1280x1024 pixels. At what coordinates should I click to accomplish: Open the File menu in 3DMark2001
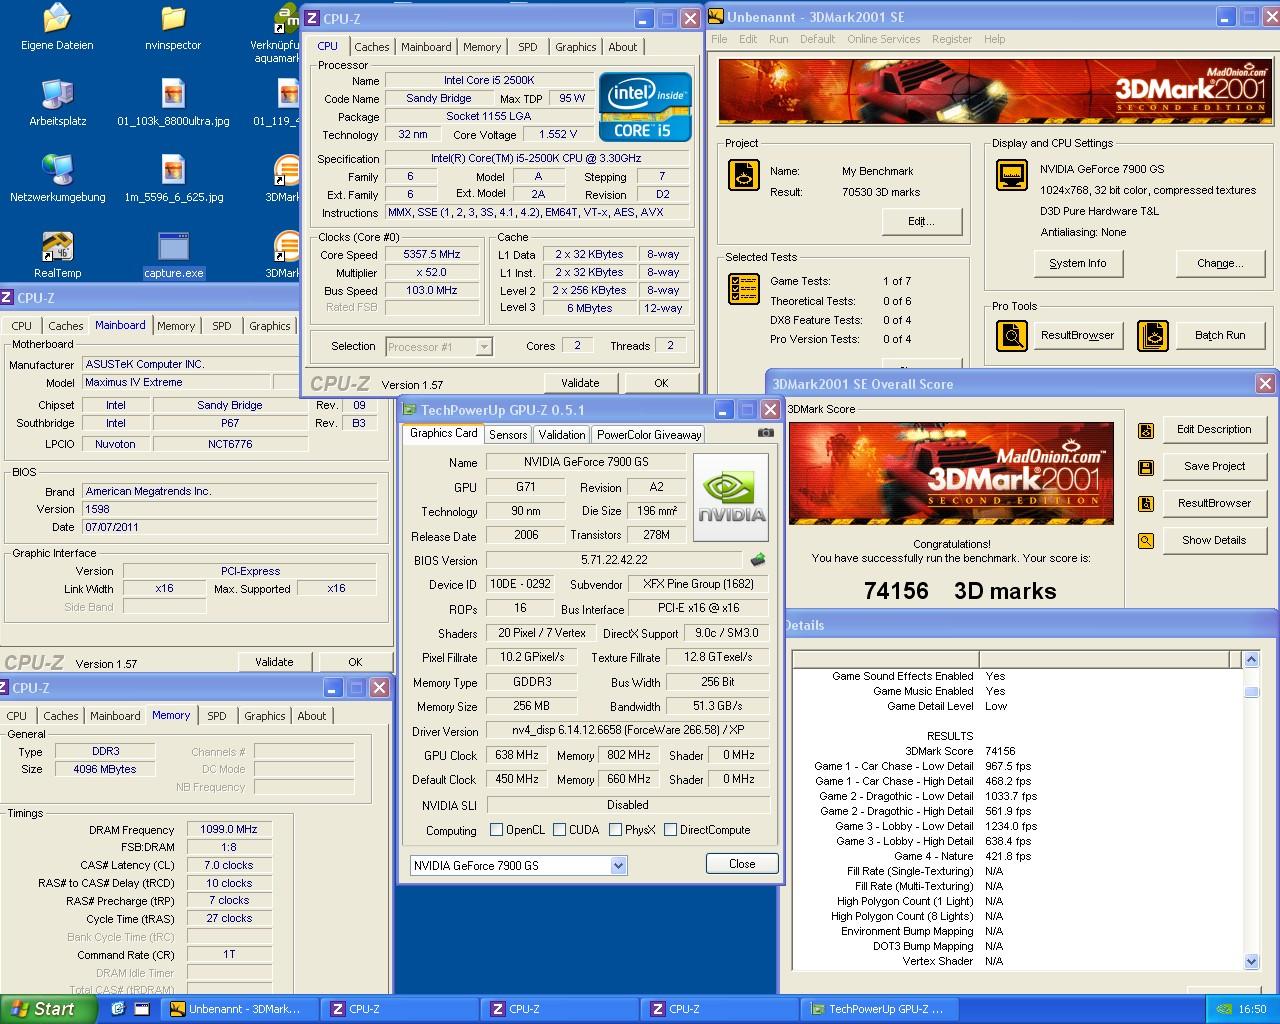(719, 39)
